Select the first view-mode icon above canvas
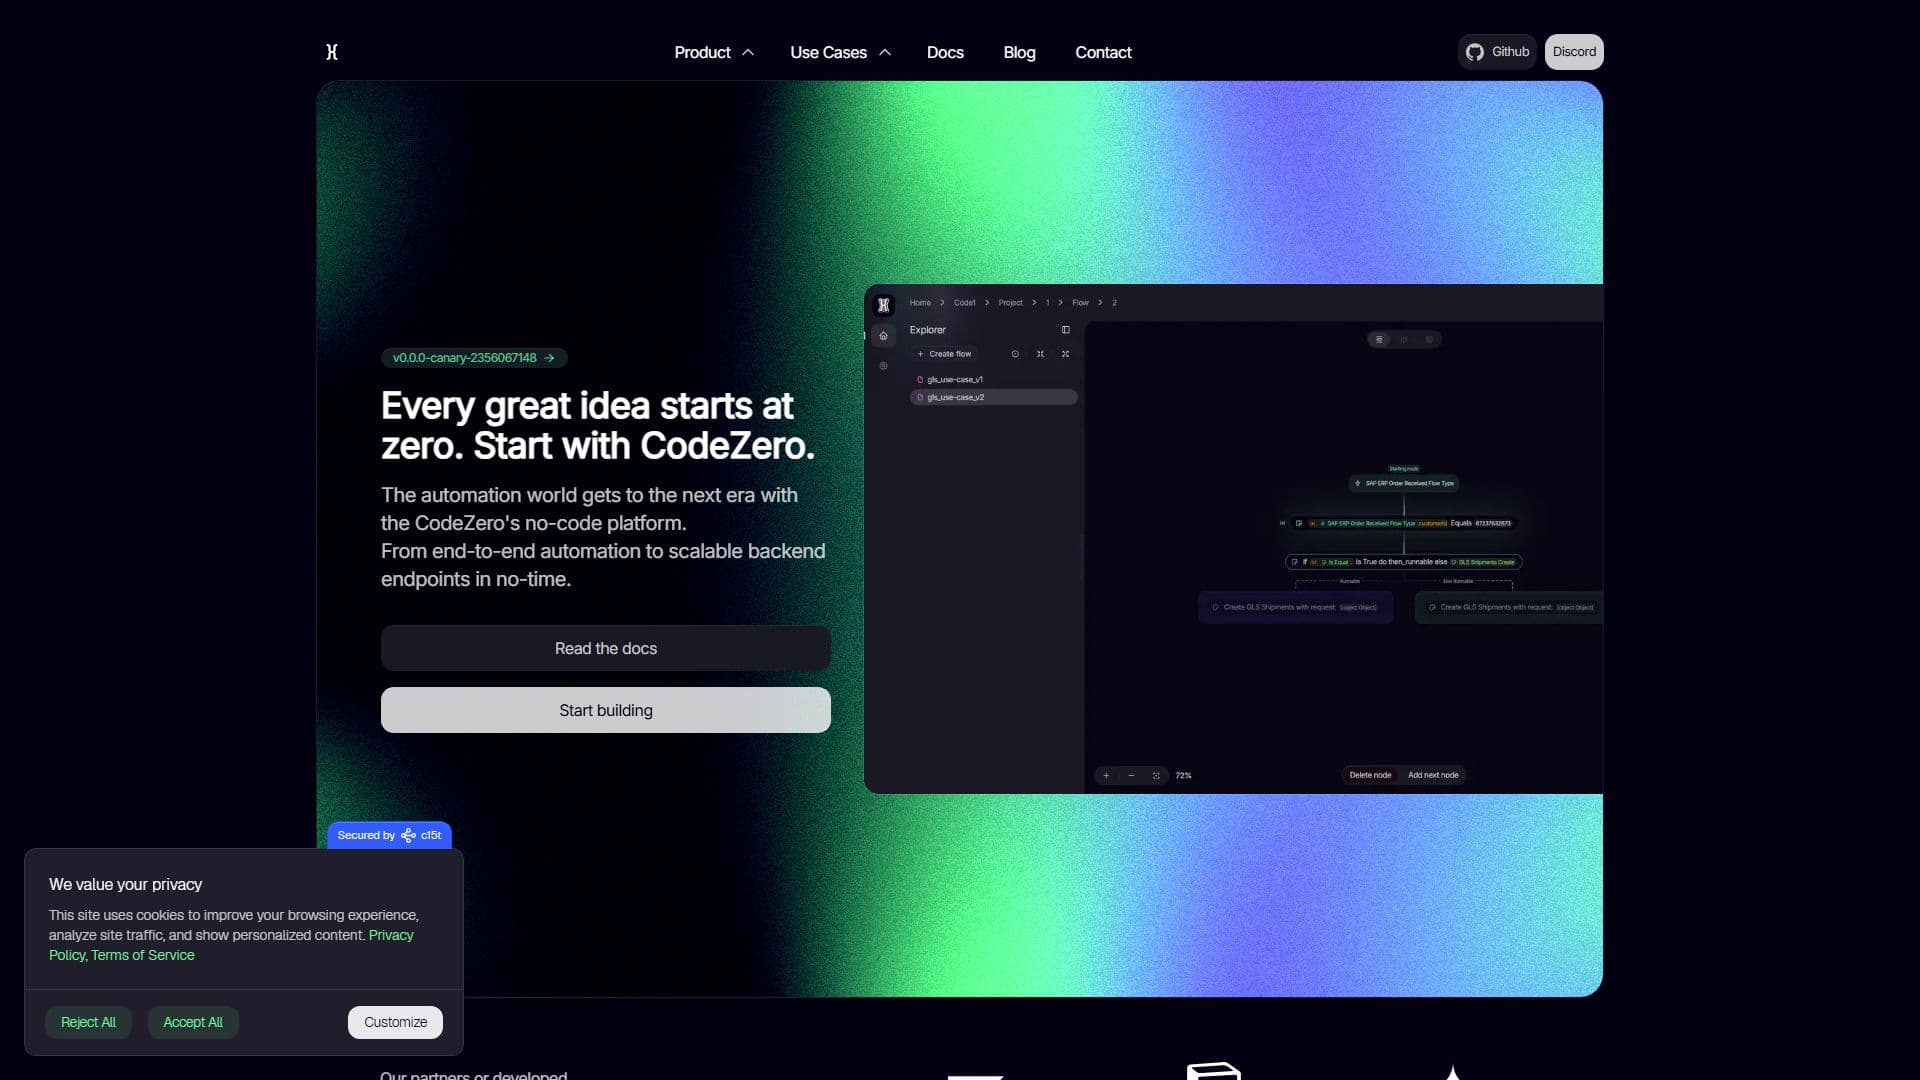The width and height of the screenshot is (1920, 1080). click(x=1379, y=340)
